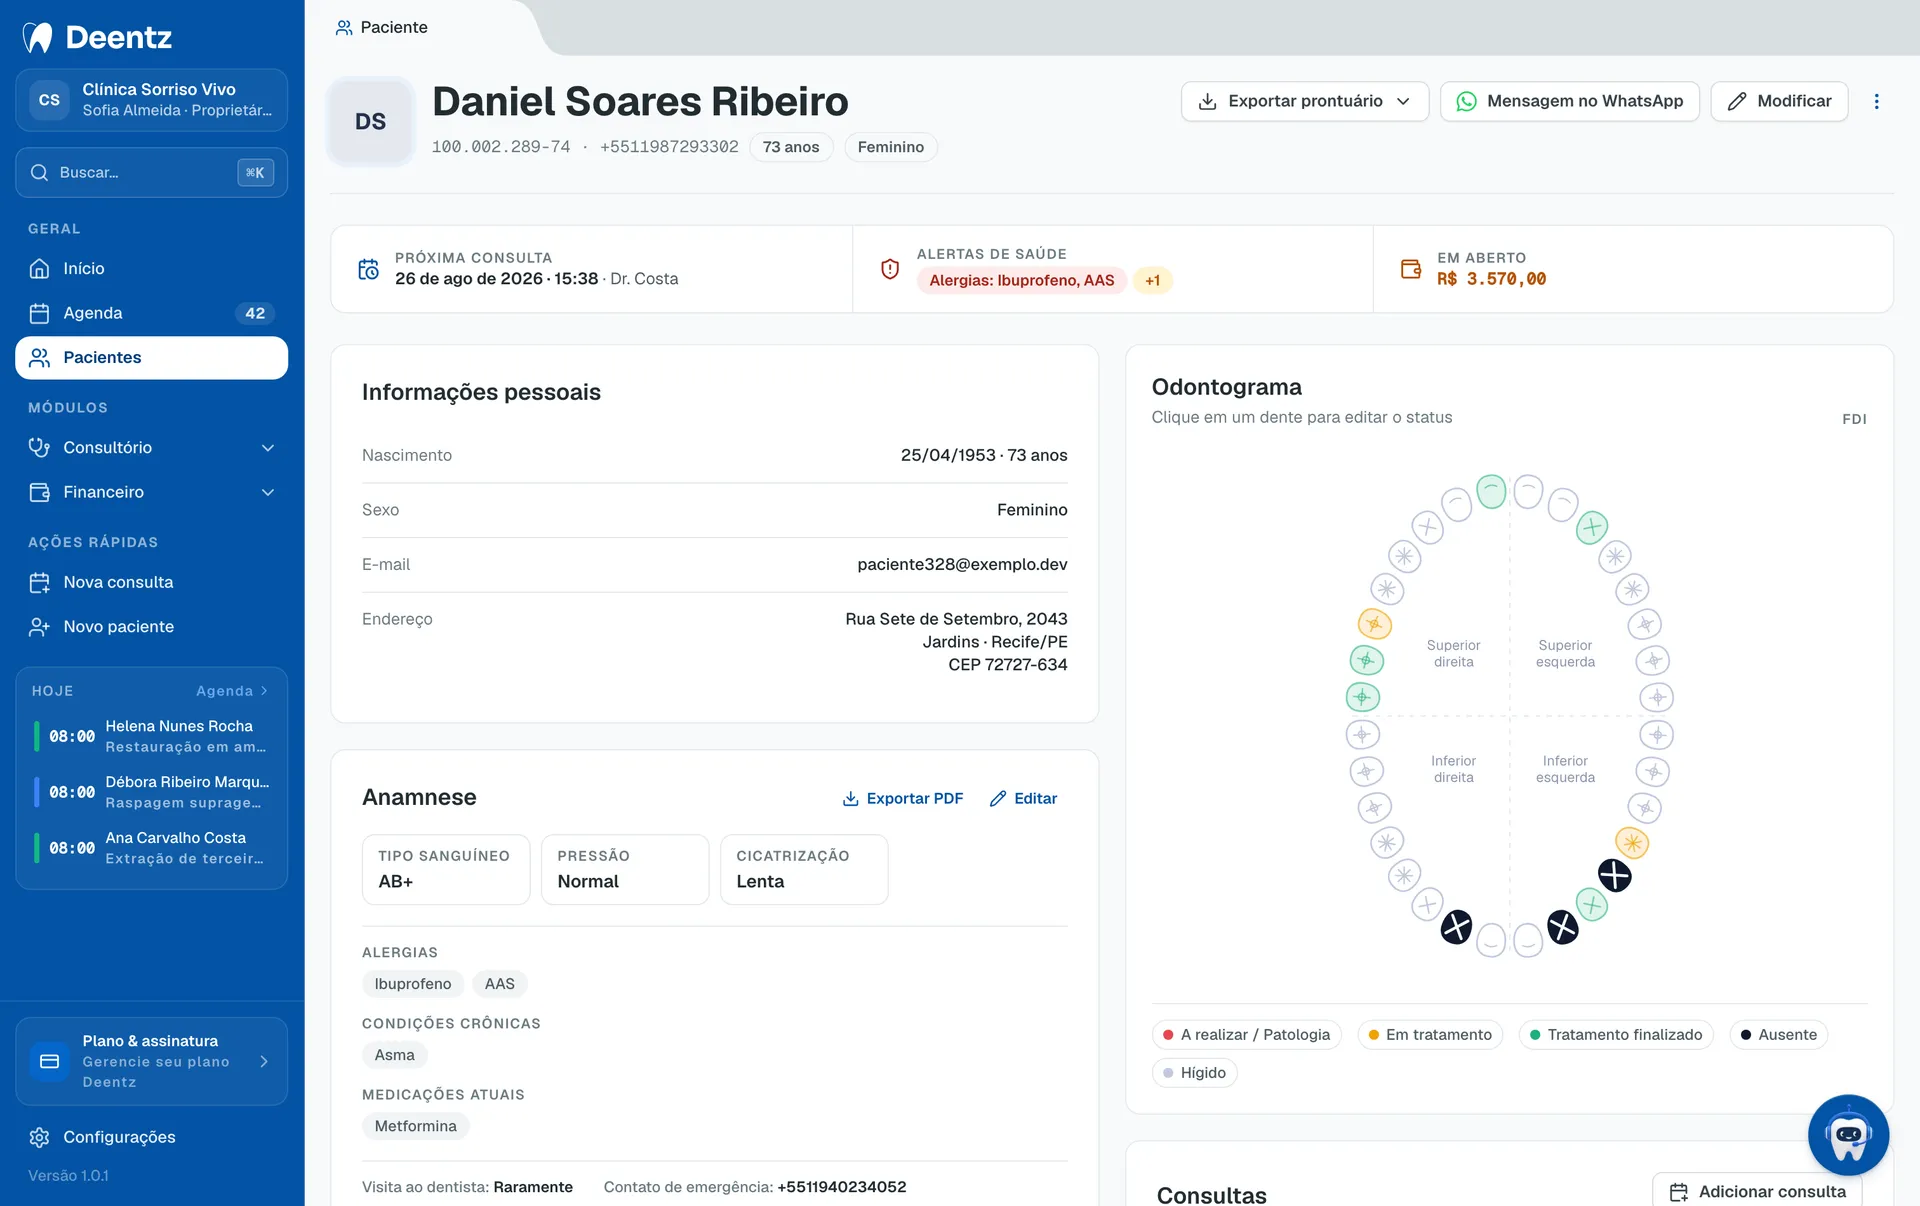Click the Deentz tooth logo icon
This screenshot has width=1920, height=1206.
38,37
